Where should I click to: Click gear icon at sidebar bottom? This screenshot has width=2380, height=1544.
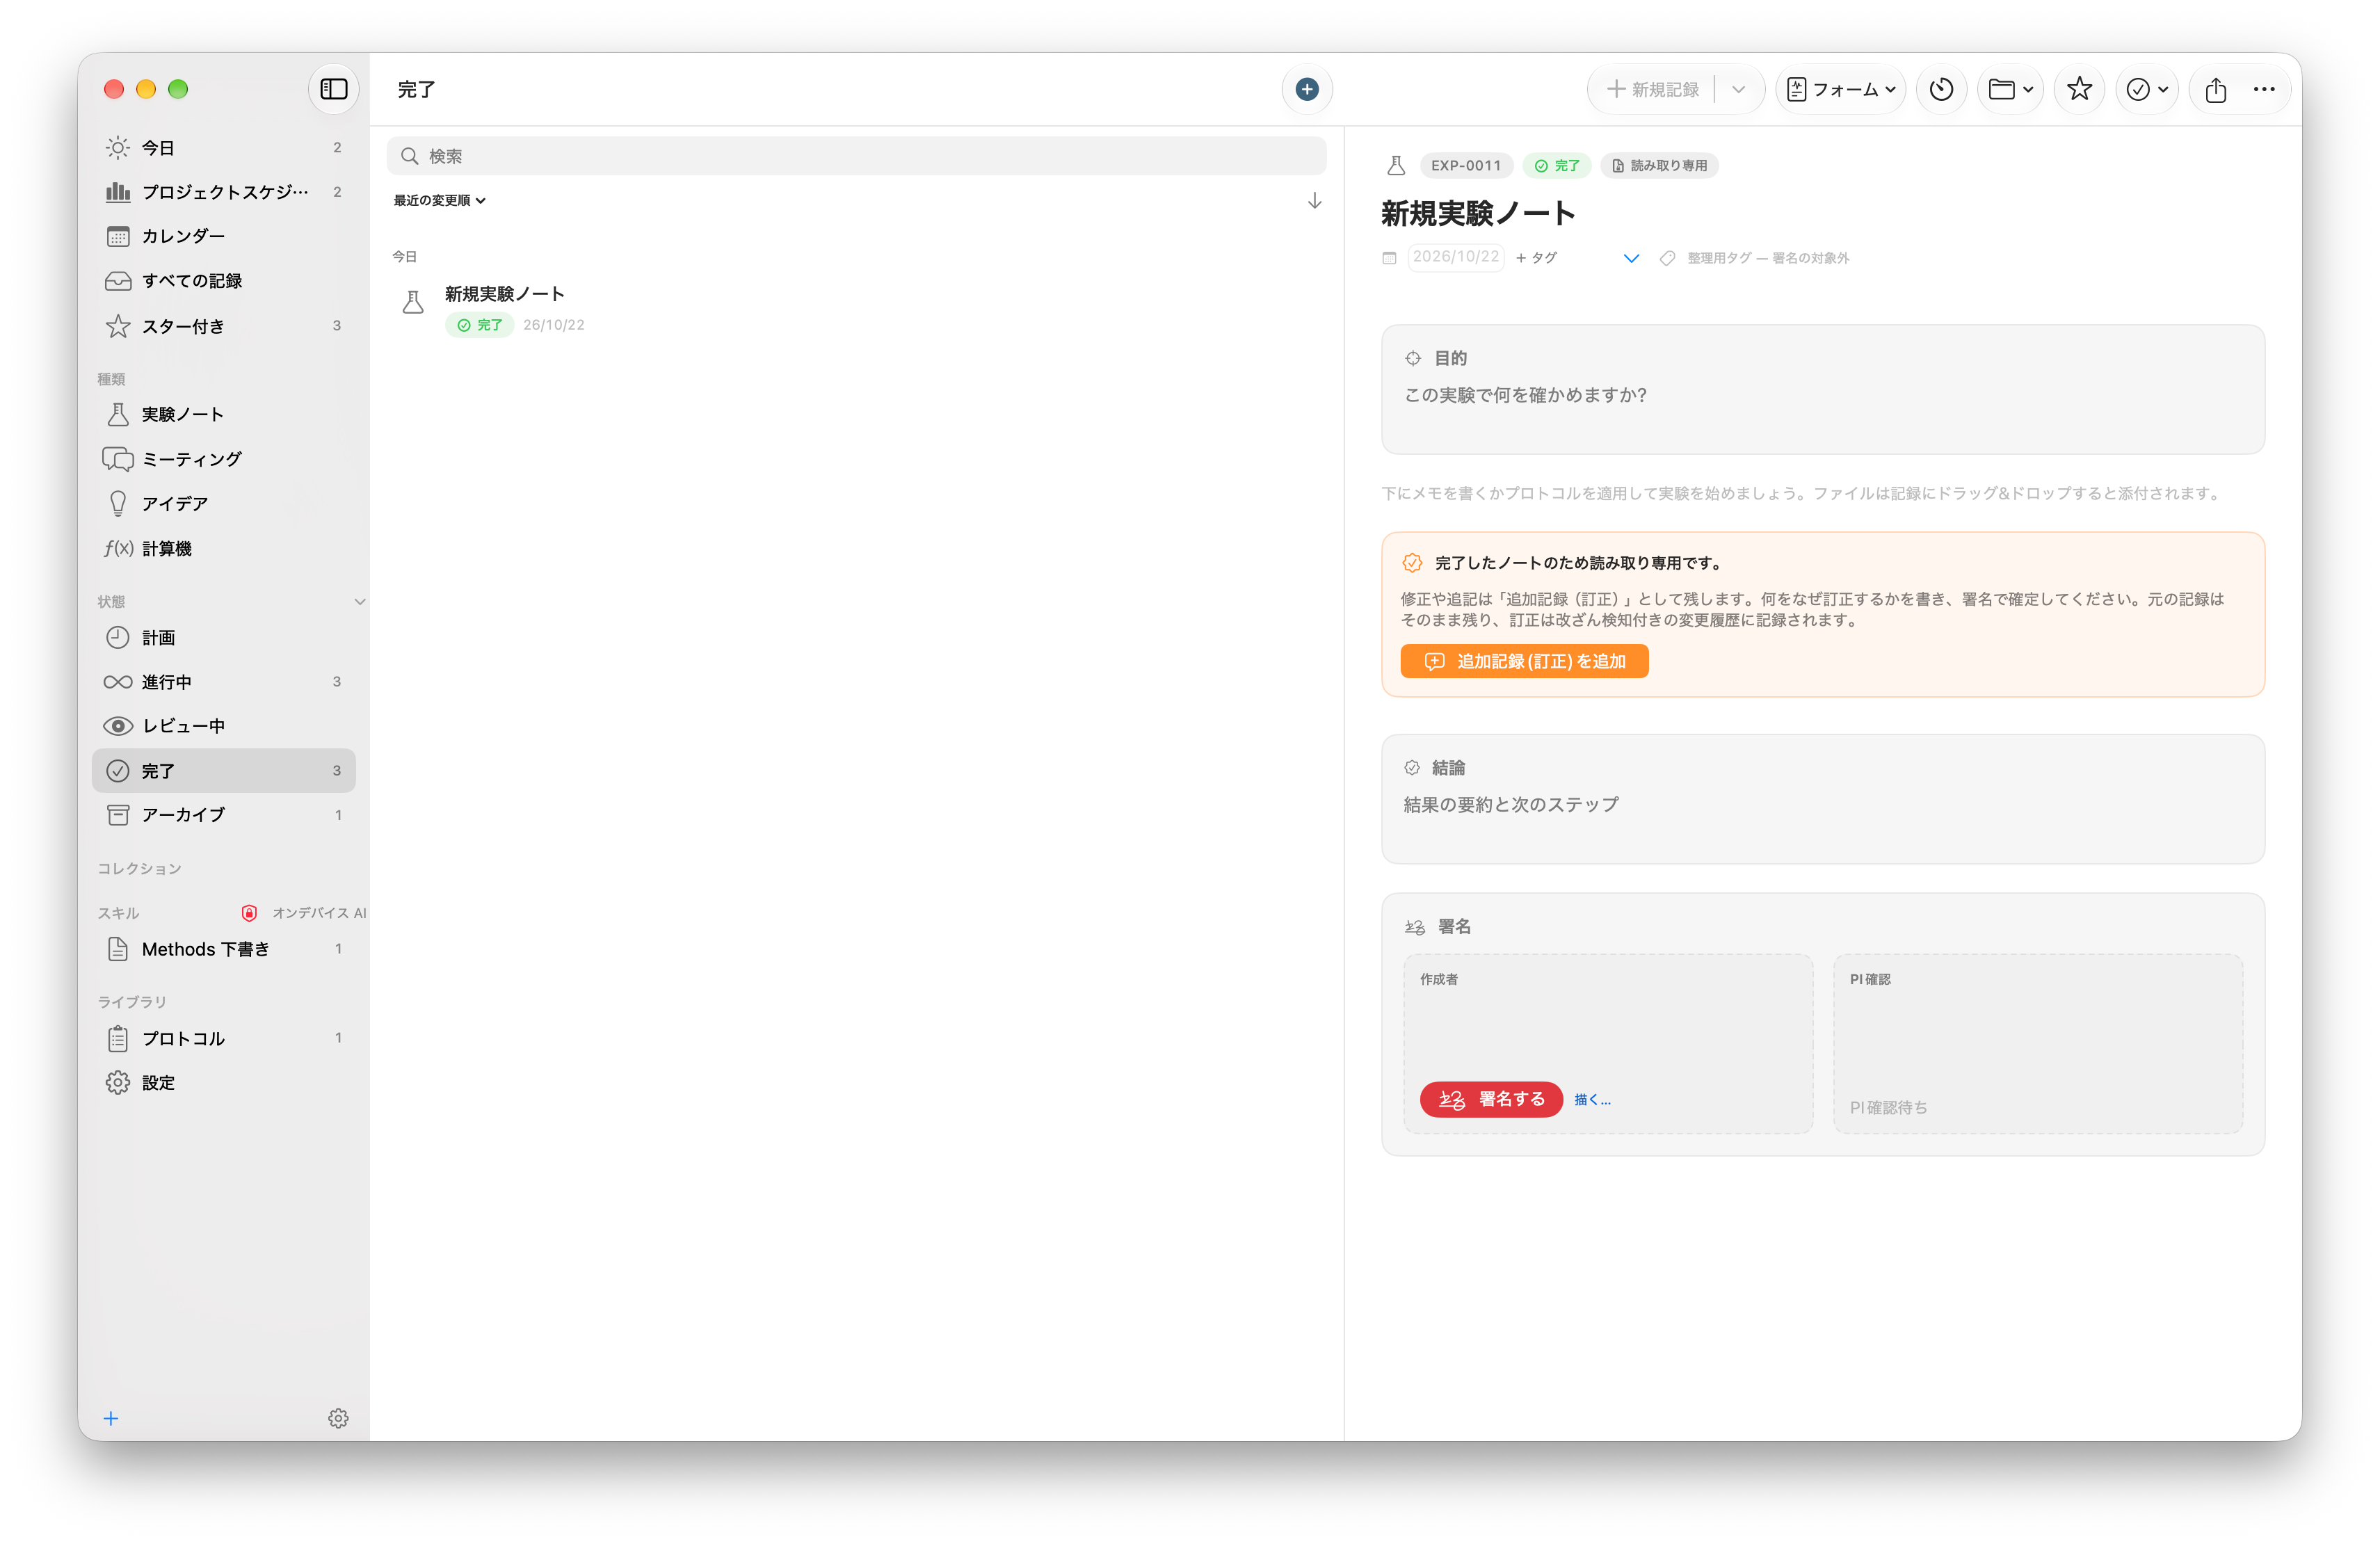coord(338,1419)
